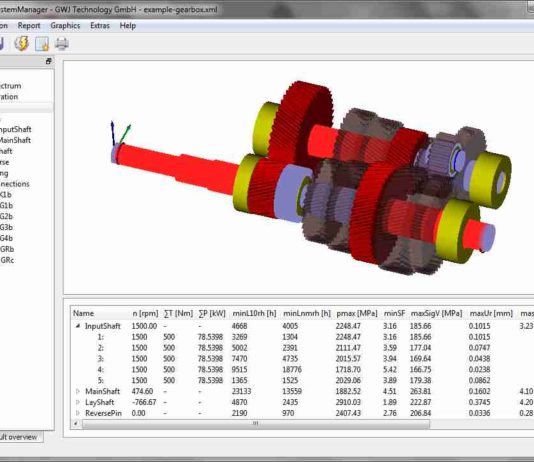Click ReversePin speed value 0.00

138,413
